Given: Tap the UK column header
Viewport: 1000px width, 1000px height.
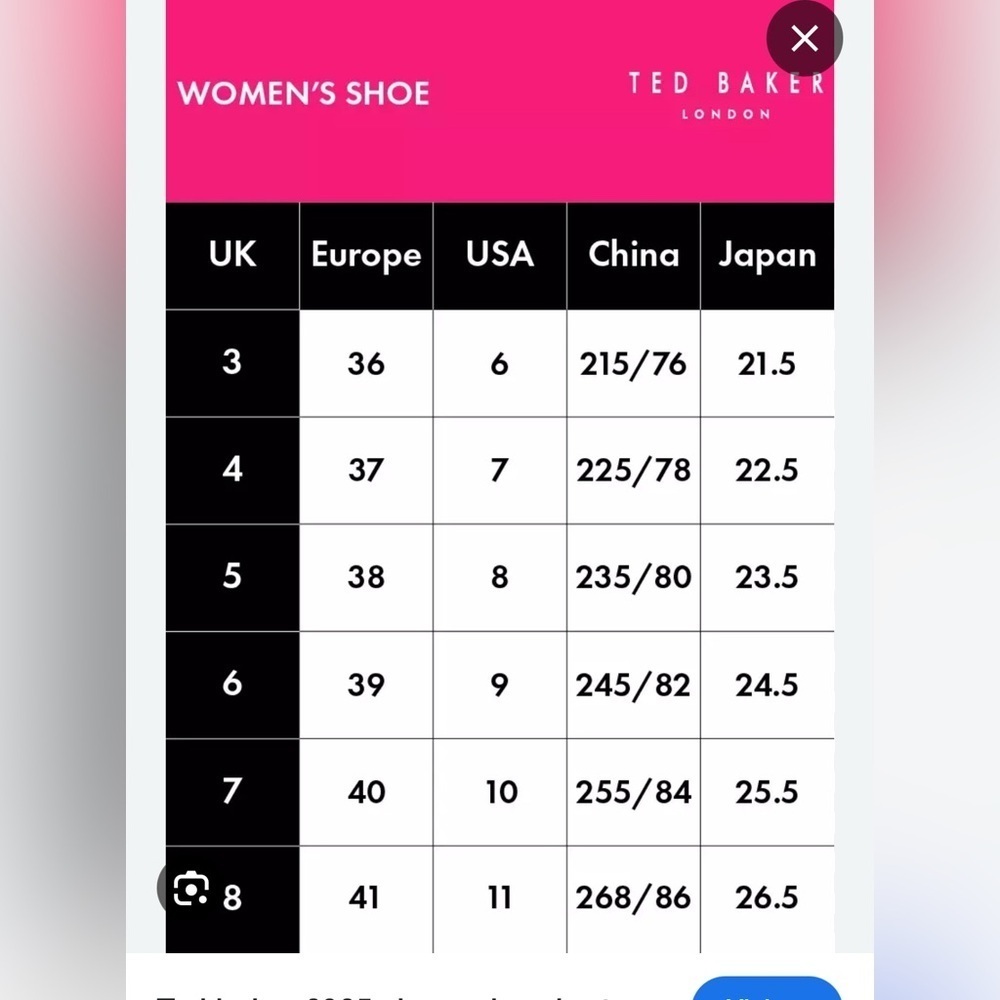Looking at the screenshot, I should (x=232, y=256).
